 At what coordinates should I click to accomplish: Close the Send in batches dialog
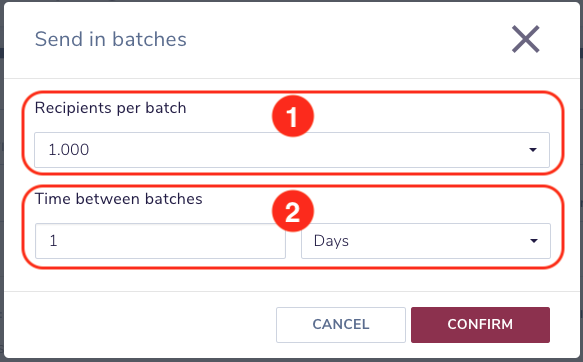click(525, 39)
